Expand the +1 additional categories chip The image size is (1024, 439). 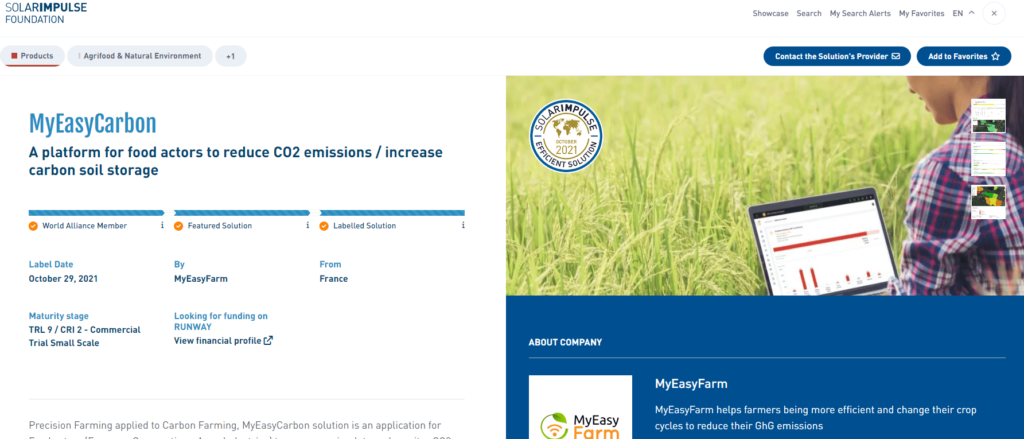click(231, 56)
